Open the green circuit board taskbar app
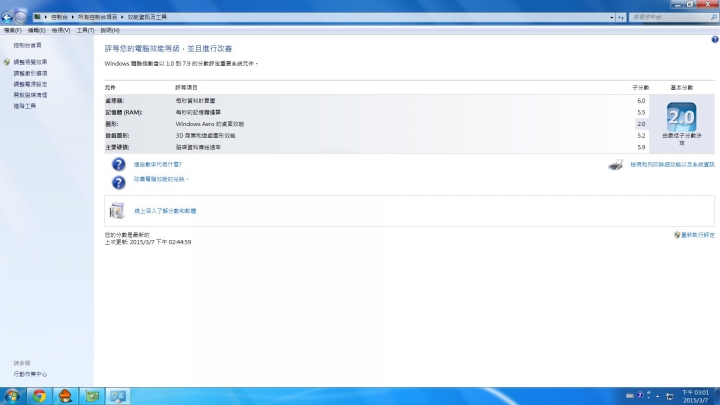 click(92, 396)
